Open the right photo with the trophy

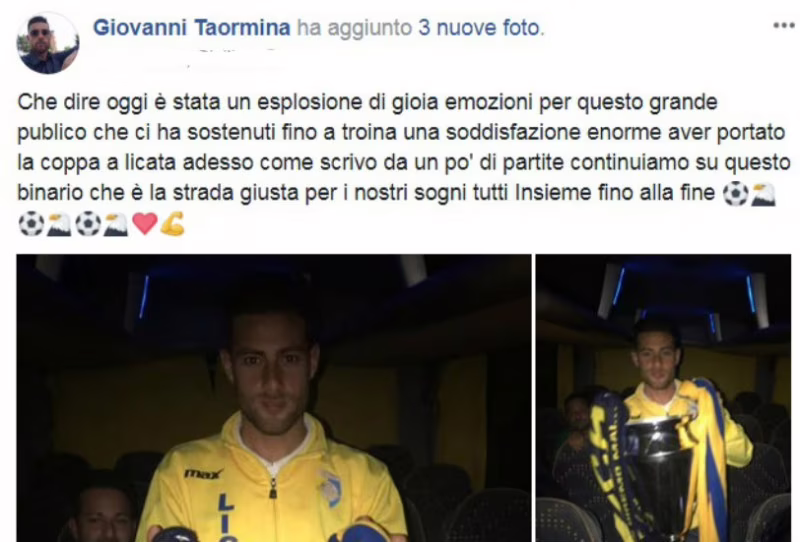point(663,398)
